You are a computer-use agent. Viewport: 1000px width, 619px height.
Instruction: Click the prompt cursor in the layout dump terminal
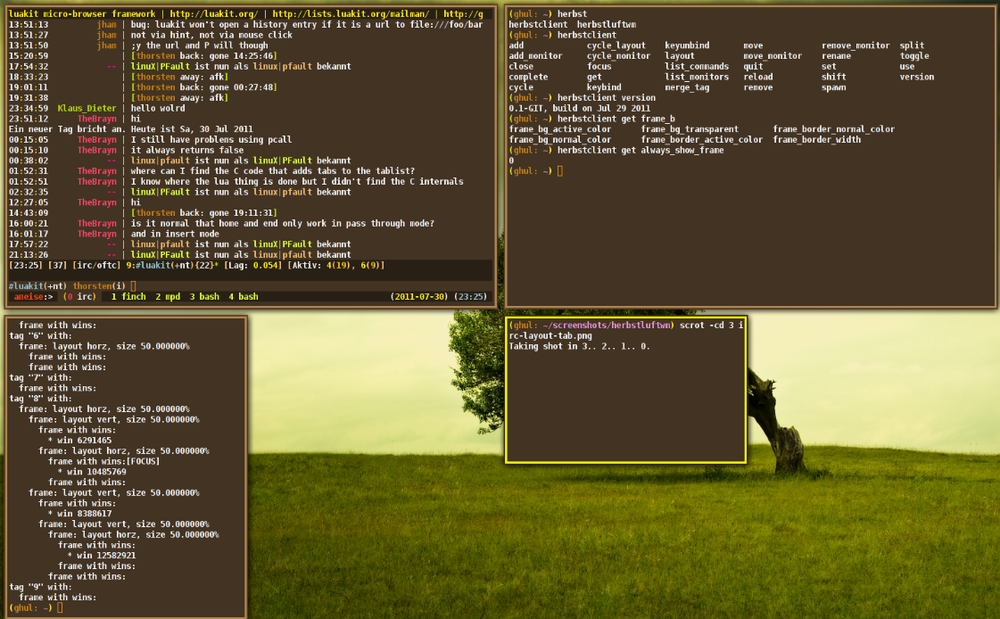point(60,608)
